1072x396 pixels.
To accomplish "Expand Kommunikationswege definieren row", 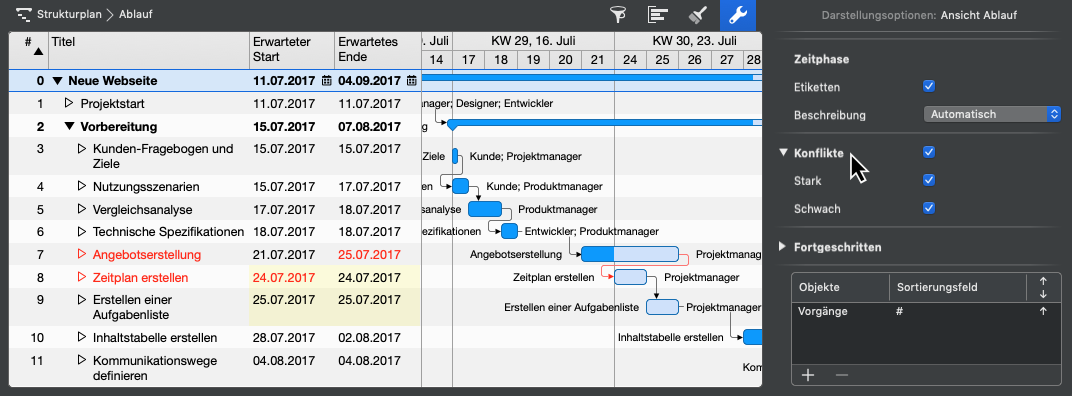I will [x=81, y=360].
